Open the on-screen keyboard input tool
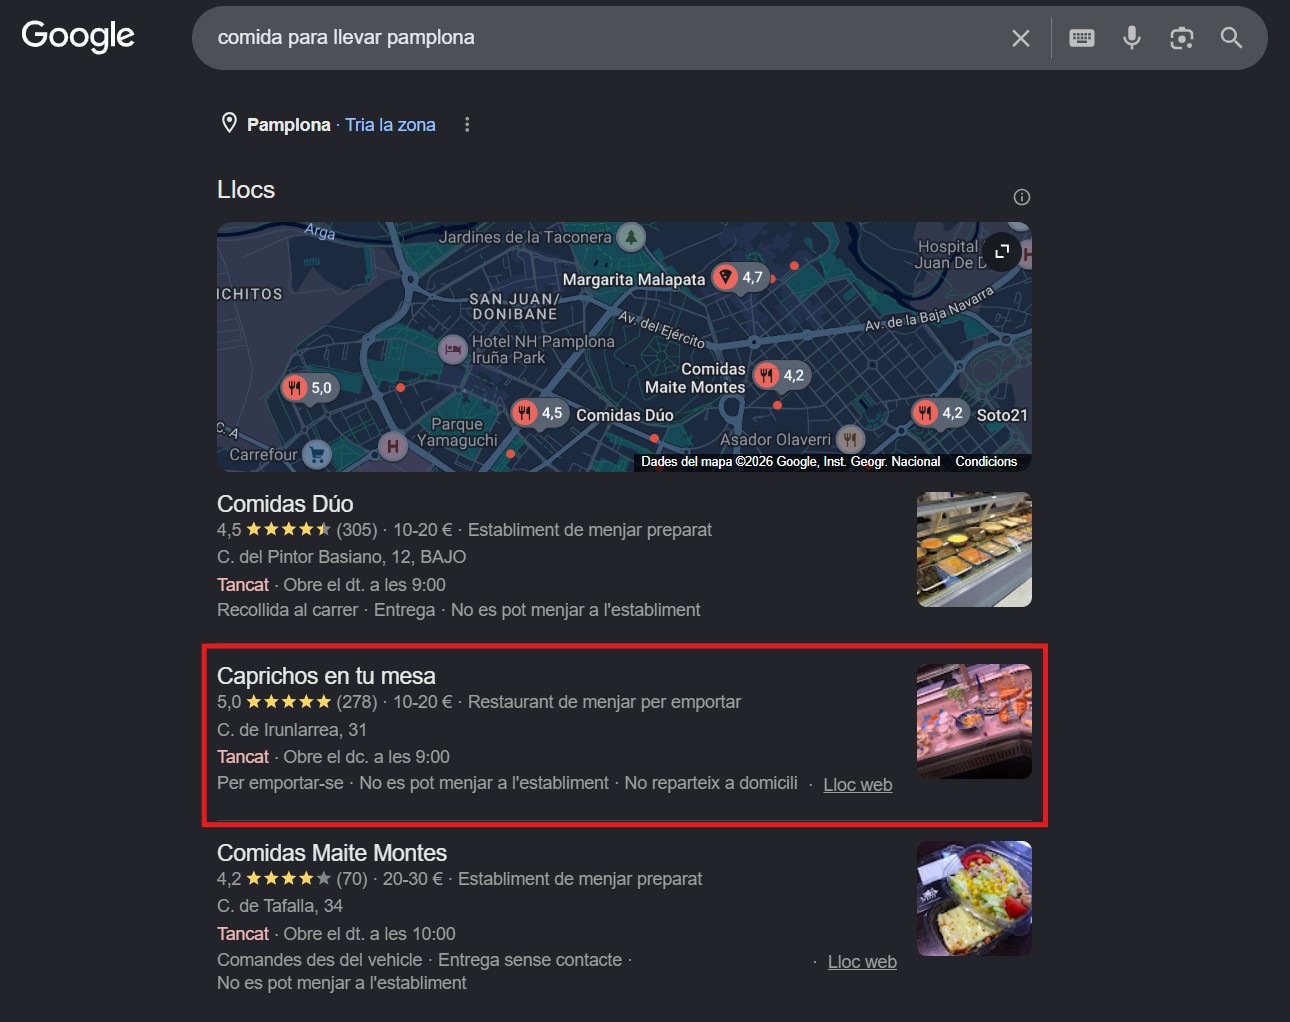The image size is (1290, 1022). coord(1082,38)
